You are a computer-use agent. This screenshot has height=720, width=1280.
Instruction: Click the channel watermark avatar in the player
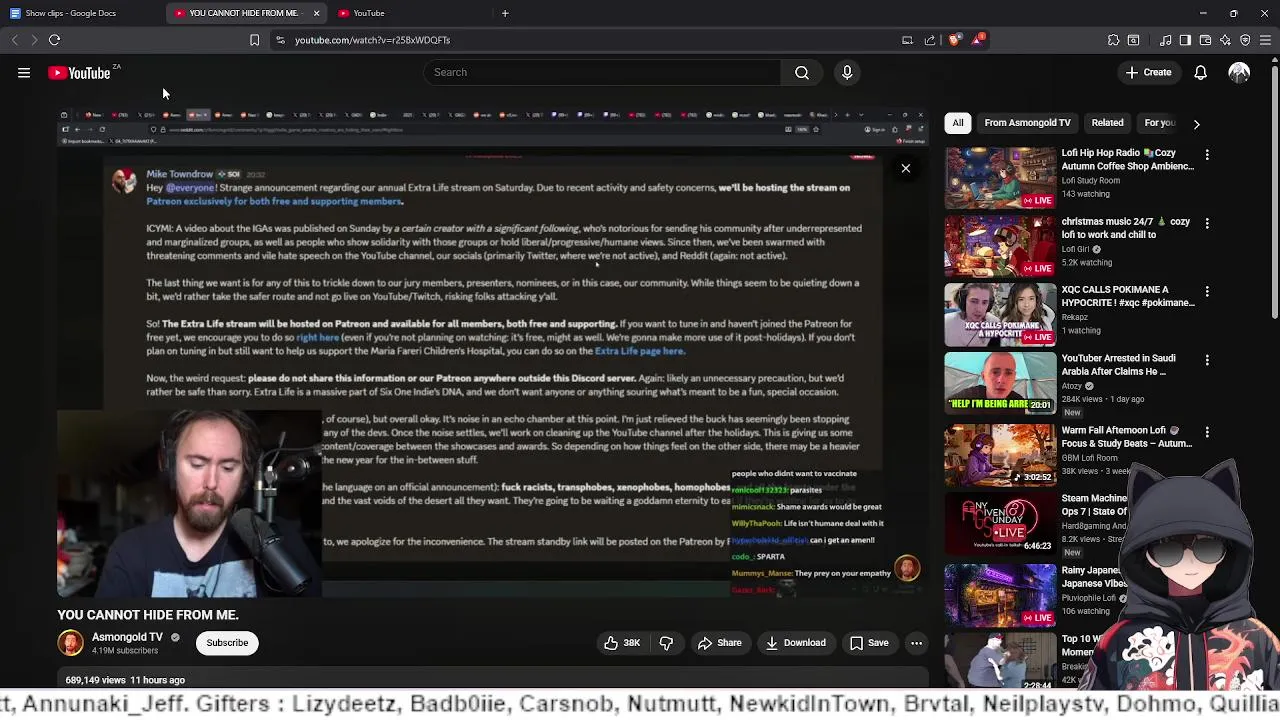pyautogui.click(x=907, y=569)
